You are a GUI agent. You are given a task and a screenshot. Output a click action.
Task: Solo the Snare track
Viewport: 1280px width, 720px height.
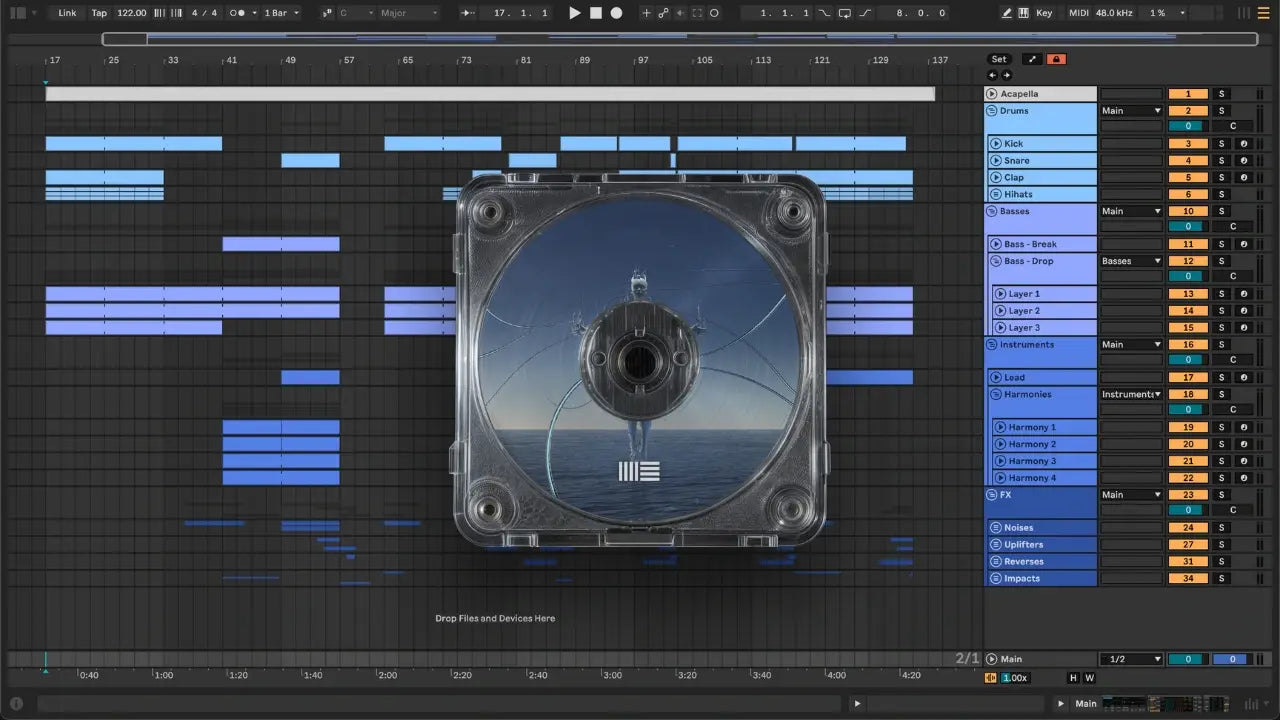click(x=1221, y=161)
